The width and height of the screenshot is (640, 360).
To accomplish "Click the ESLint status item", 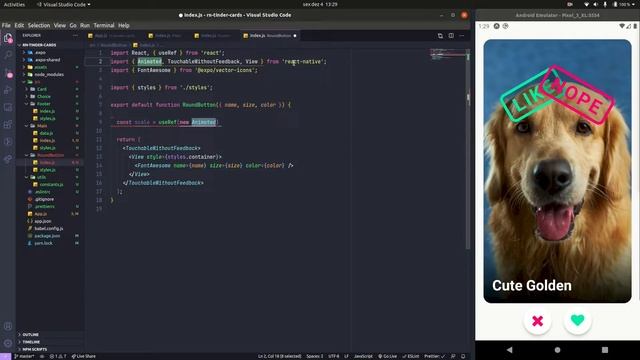I will [411, 356].
